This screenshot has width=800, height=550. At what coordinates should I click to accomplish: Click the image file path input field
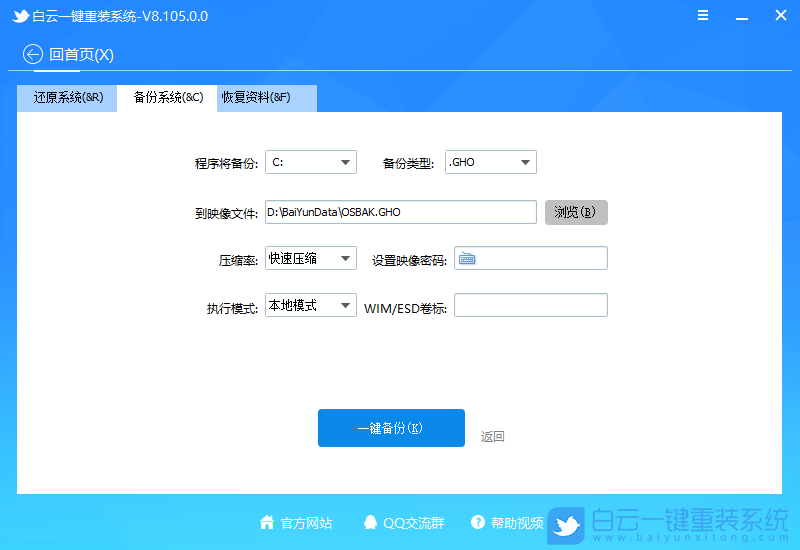(401, 212)
